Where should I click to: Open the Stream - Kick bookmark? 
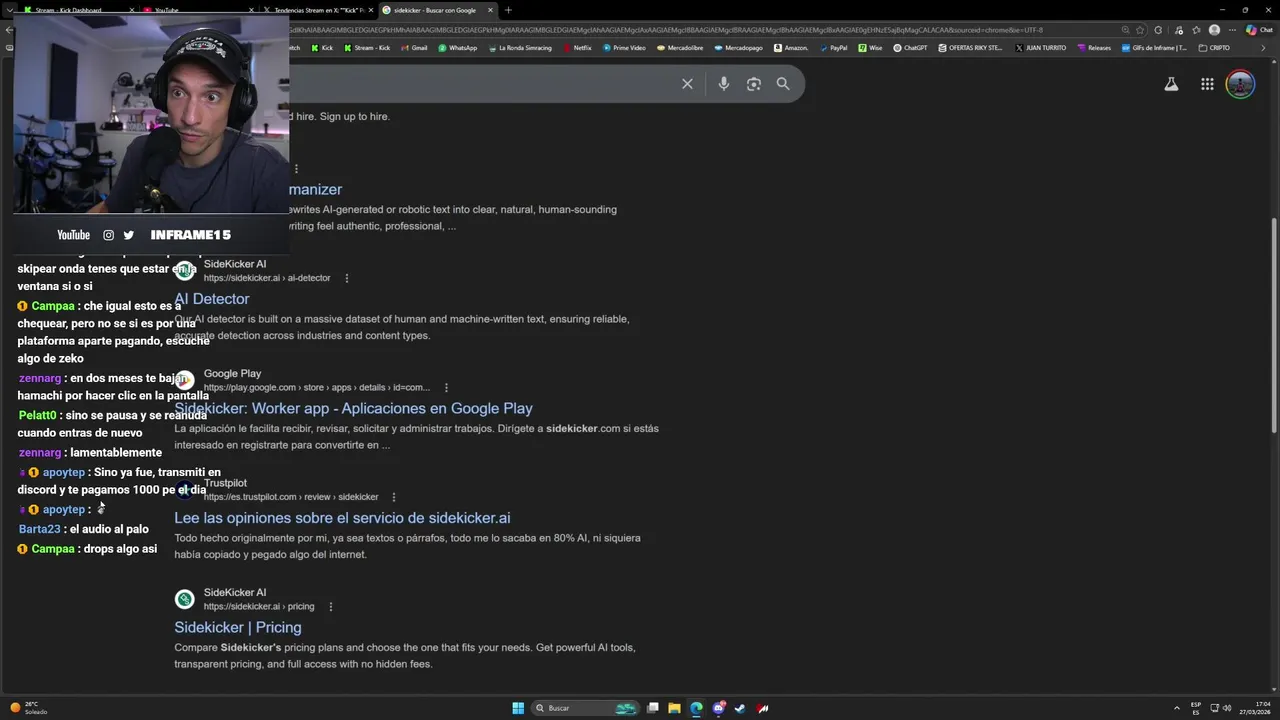(x=366, y=47)
